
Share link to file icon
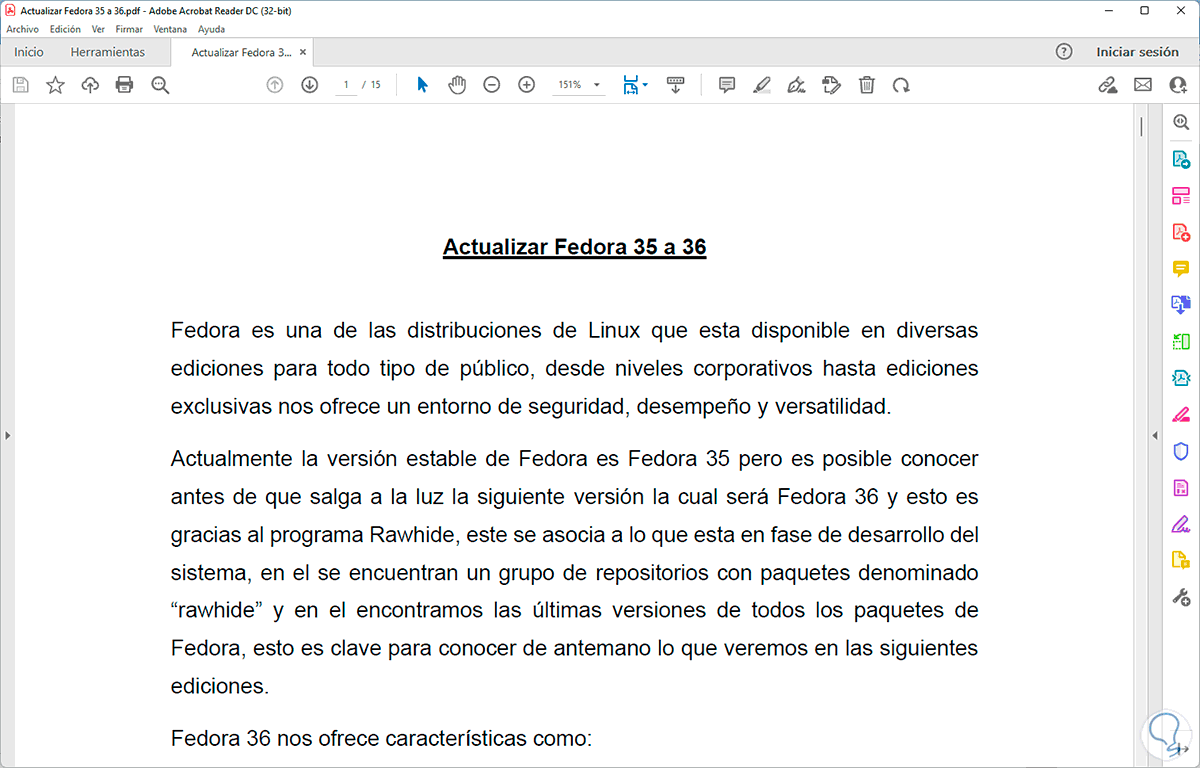[x=1107, y=85]
